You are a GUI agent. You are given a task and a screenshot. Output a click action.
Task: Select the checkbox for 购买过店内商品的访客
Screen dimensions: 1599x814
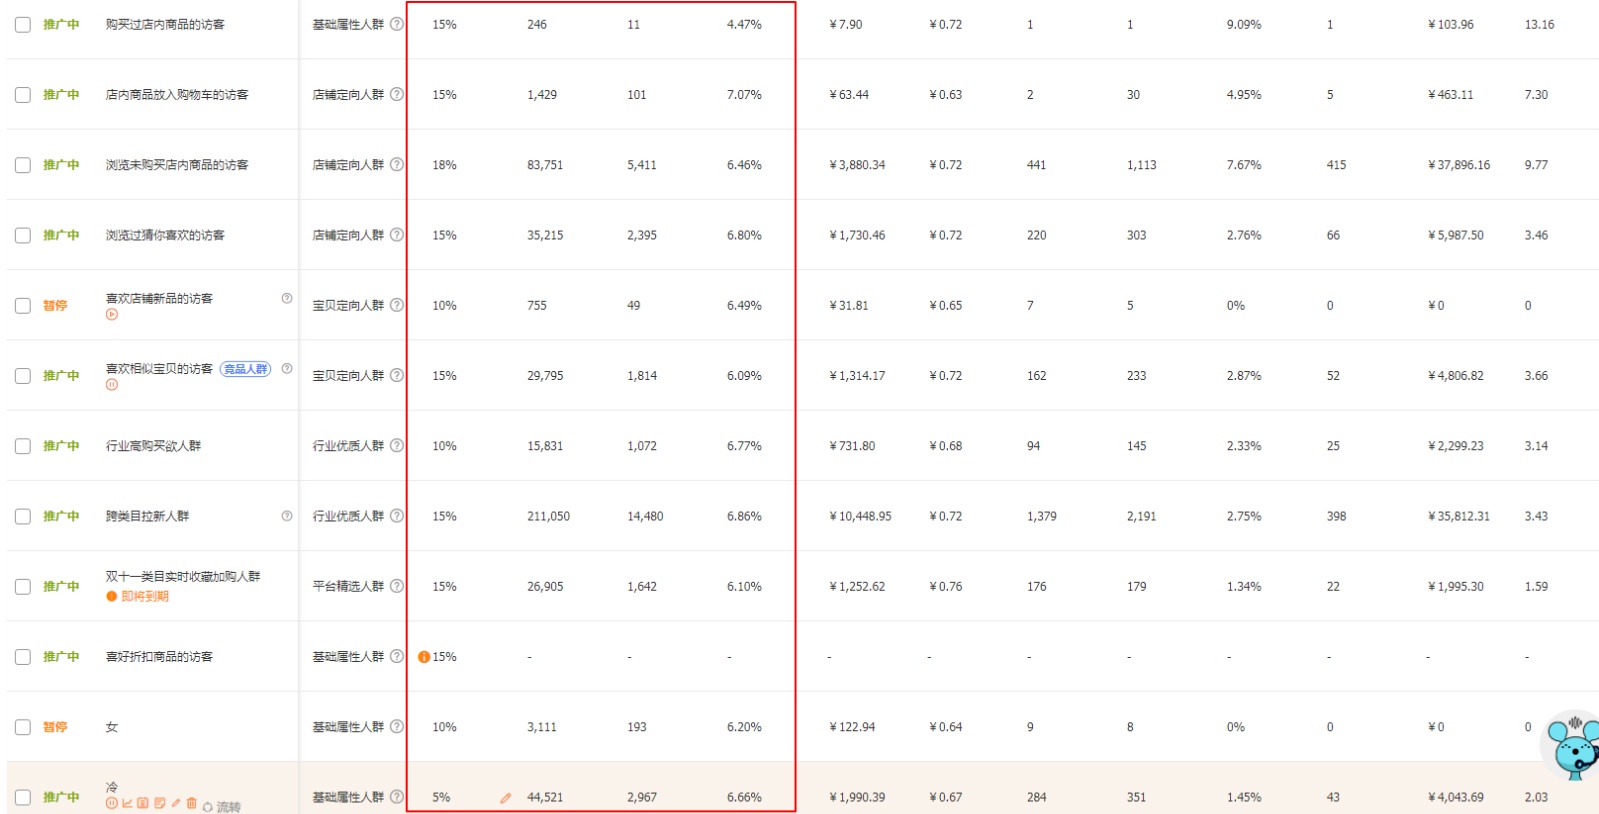point(22,24)
